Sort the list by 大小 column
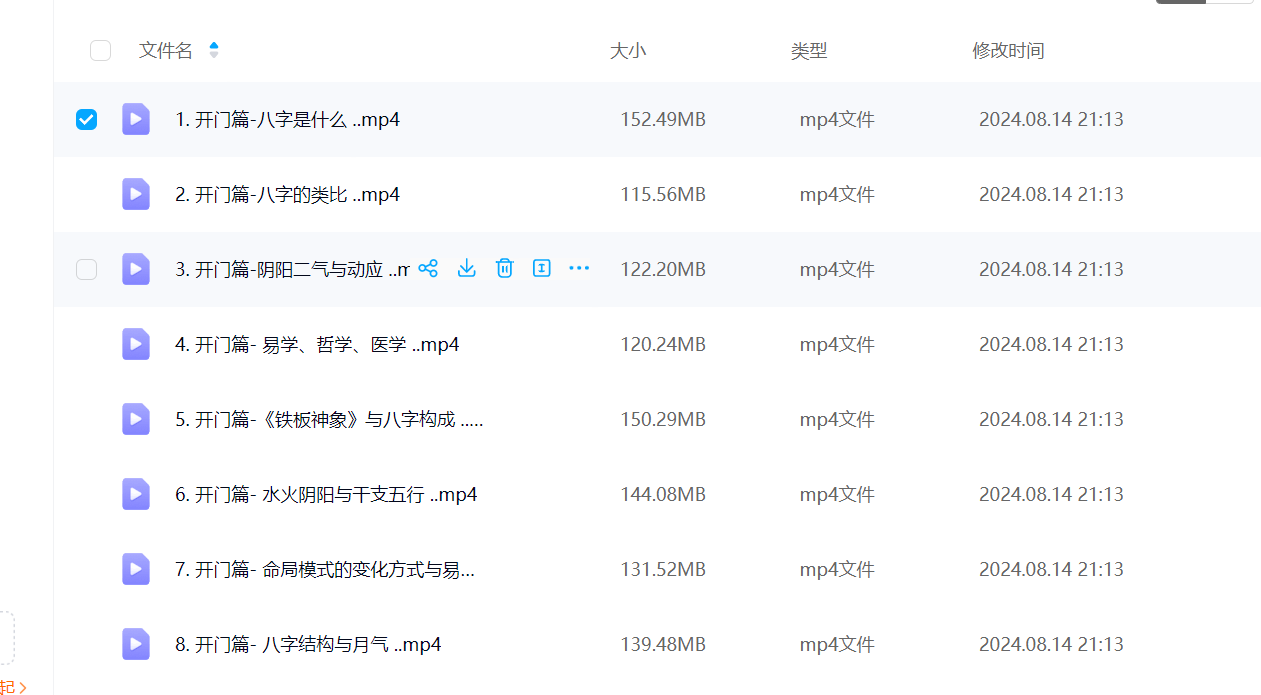 (x=627, y=51)
